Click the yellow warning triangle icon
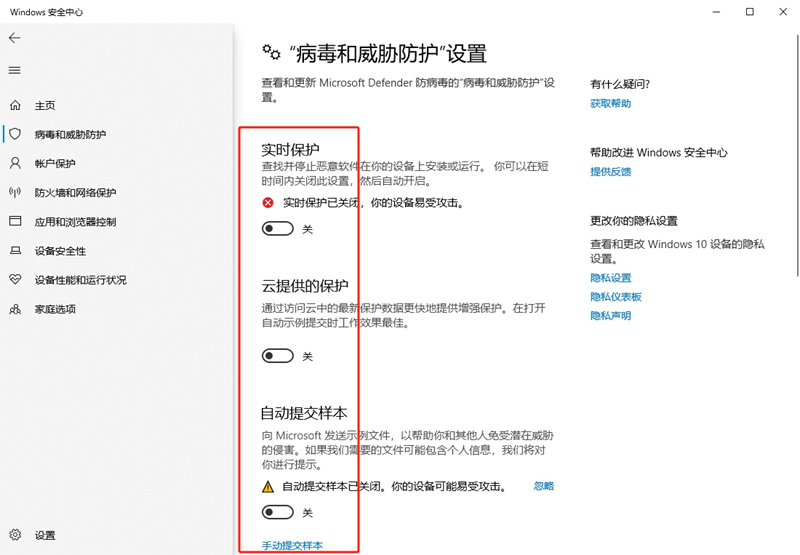This screenshot has width=800, height=555. pyautogui.click(x=268, y=487)
